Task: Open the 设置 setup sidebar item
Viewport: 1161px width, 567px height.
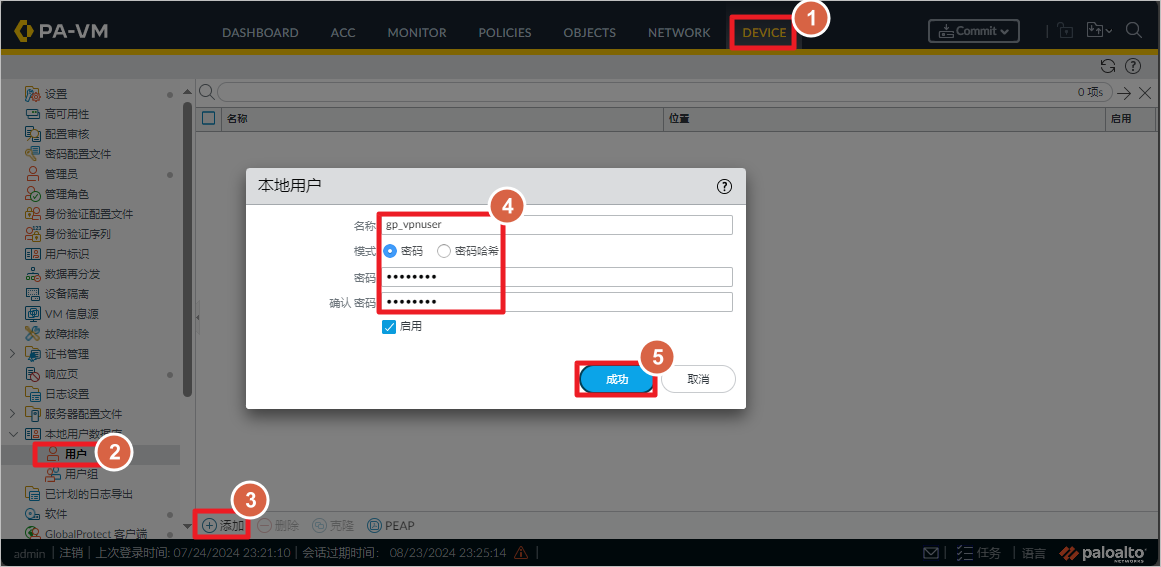Action: pos(56,94)
